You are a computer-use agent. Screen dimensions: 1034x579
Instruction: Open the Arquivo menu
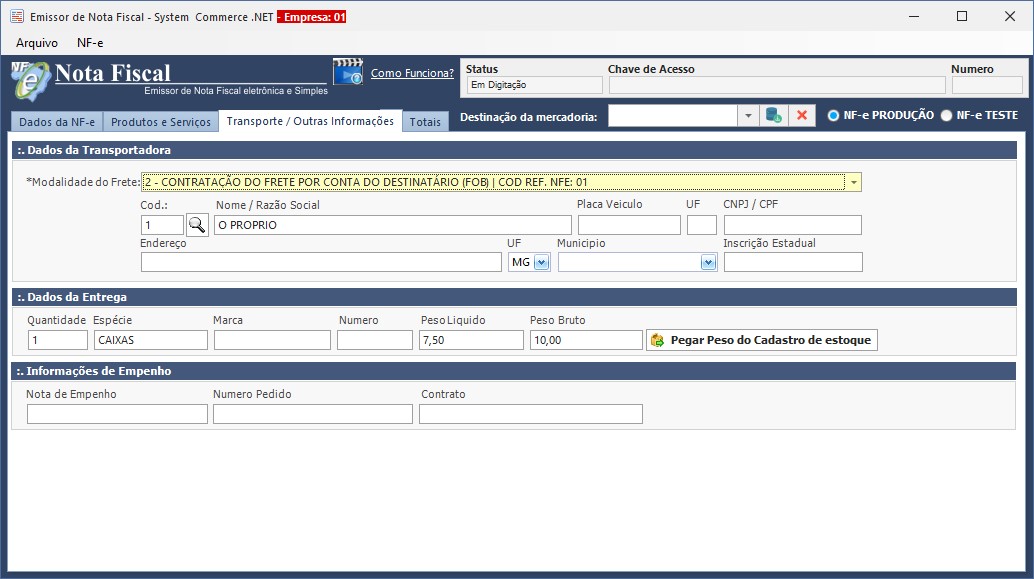pyautogui.click(x=37, y=43)
